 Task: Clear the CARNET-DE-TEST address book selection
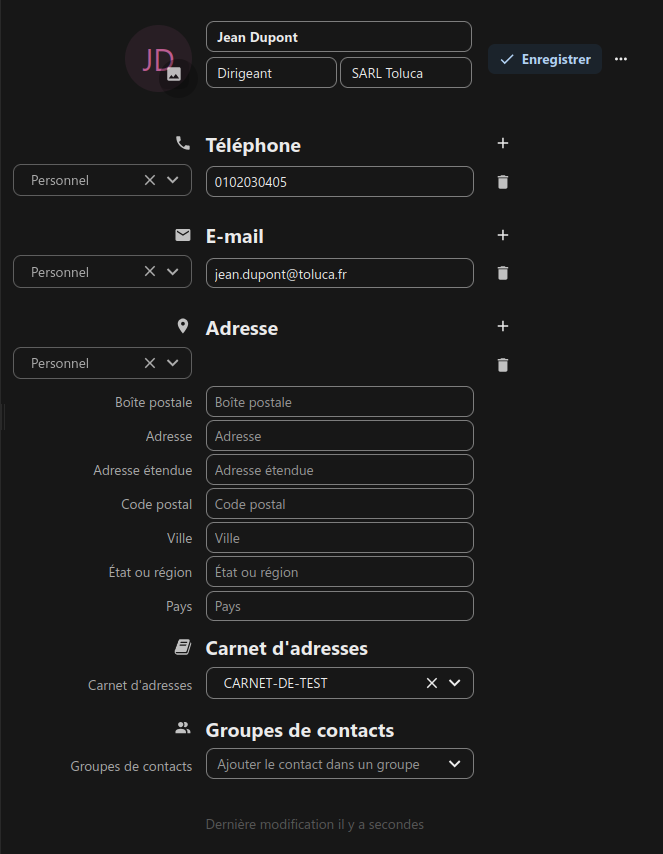tap(431, 683)
